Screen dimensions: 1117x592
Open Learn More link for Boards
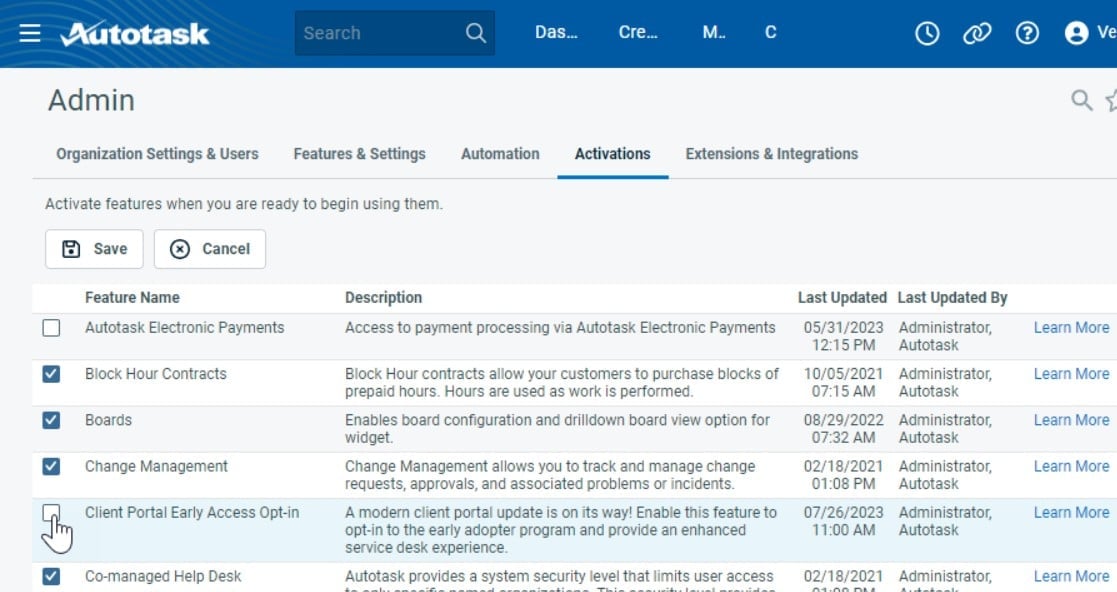(x=1071, y=420)
